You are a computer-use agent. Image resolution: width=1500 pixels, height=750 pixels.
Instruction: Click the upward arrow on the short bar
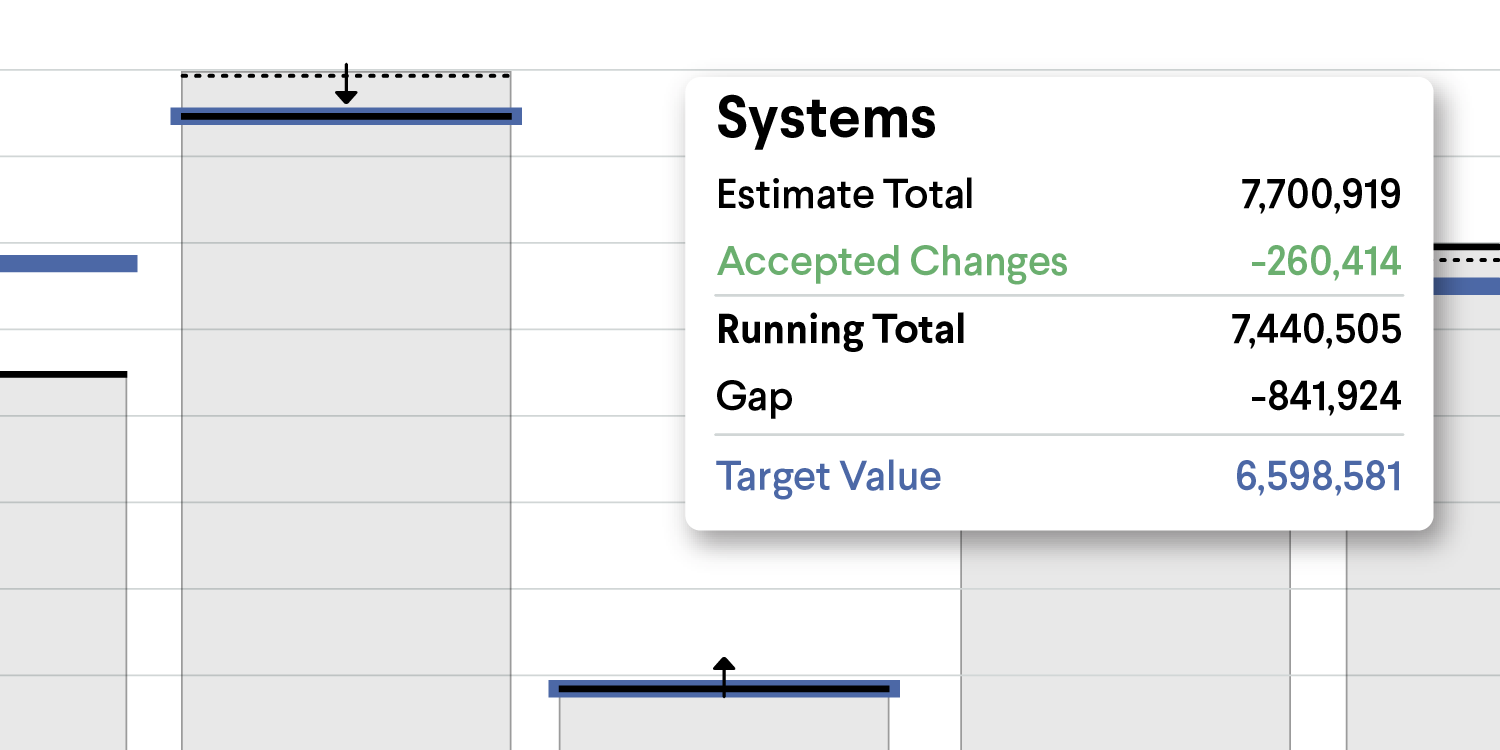pos(724,677)
